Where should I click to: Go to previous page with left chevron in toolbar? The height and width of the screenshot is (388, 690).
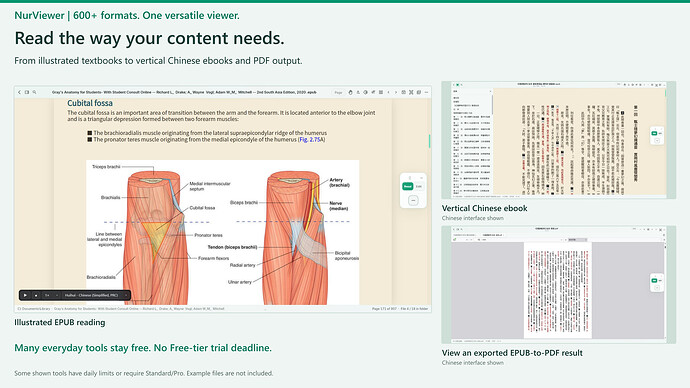point(389,92)
